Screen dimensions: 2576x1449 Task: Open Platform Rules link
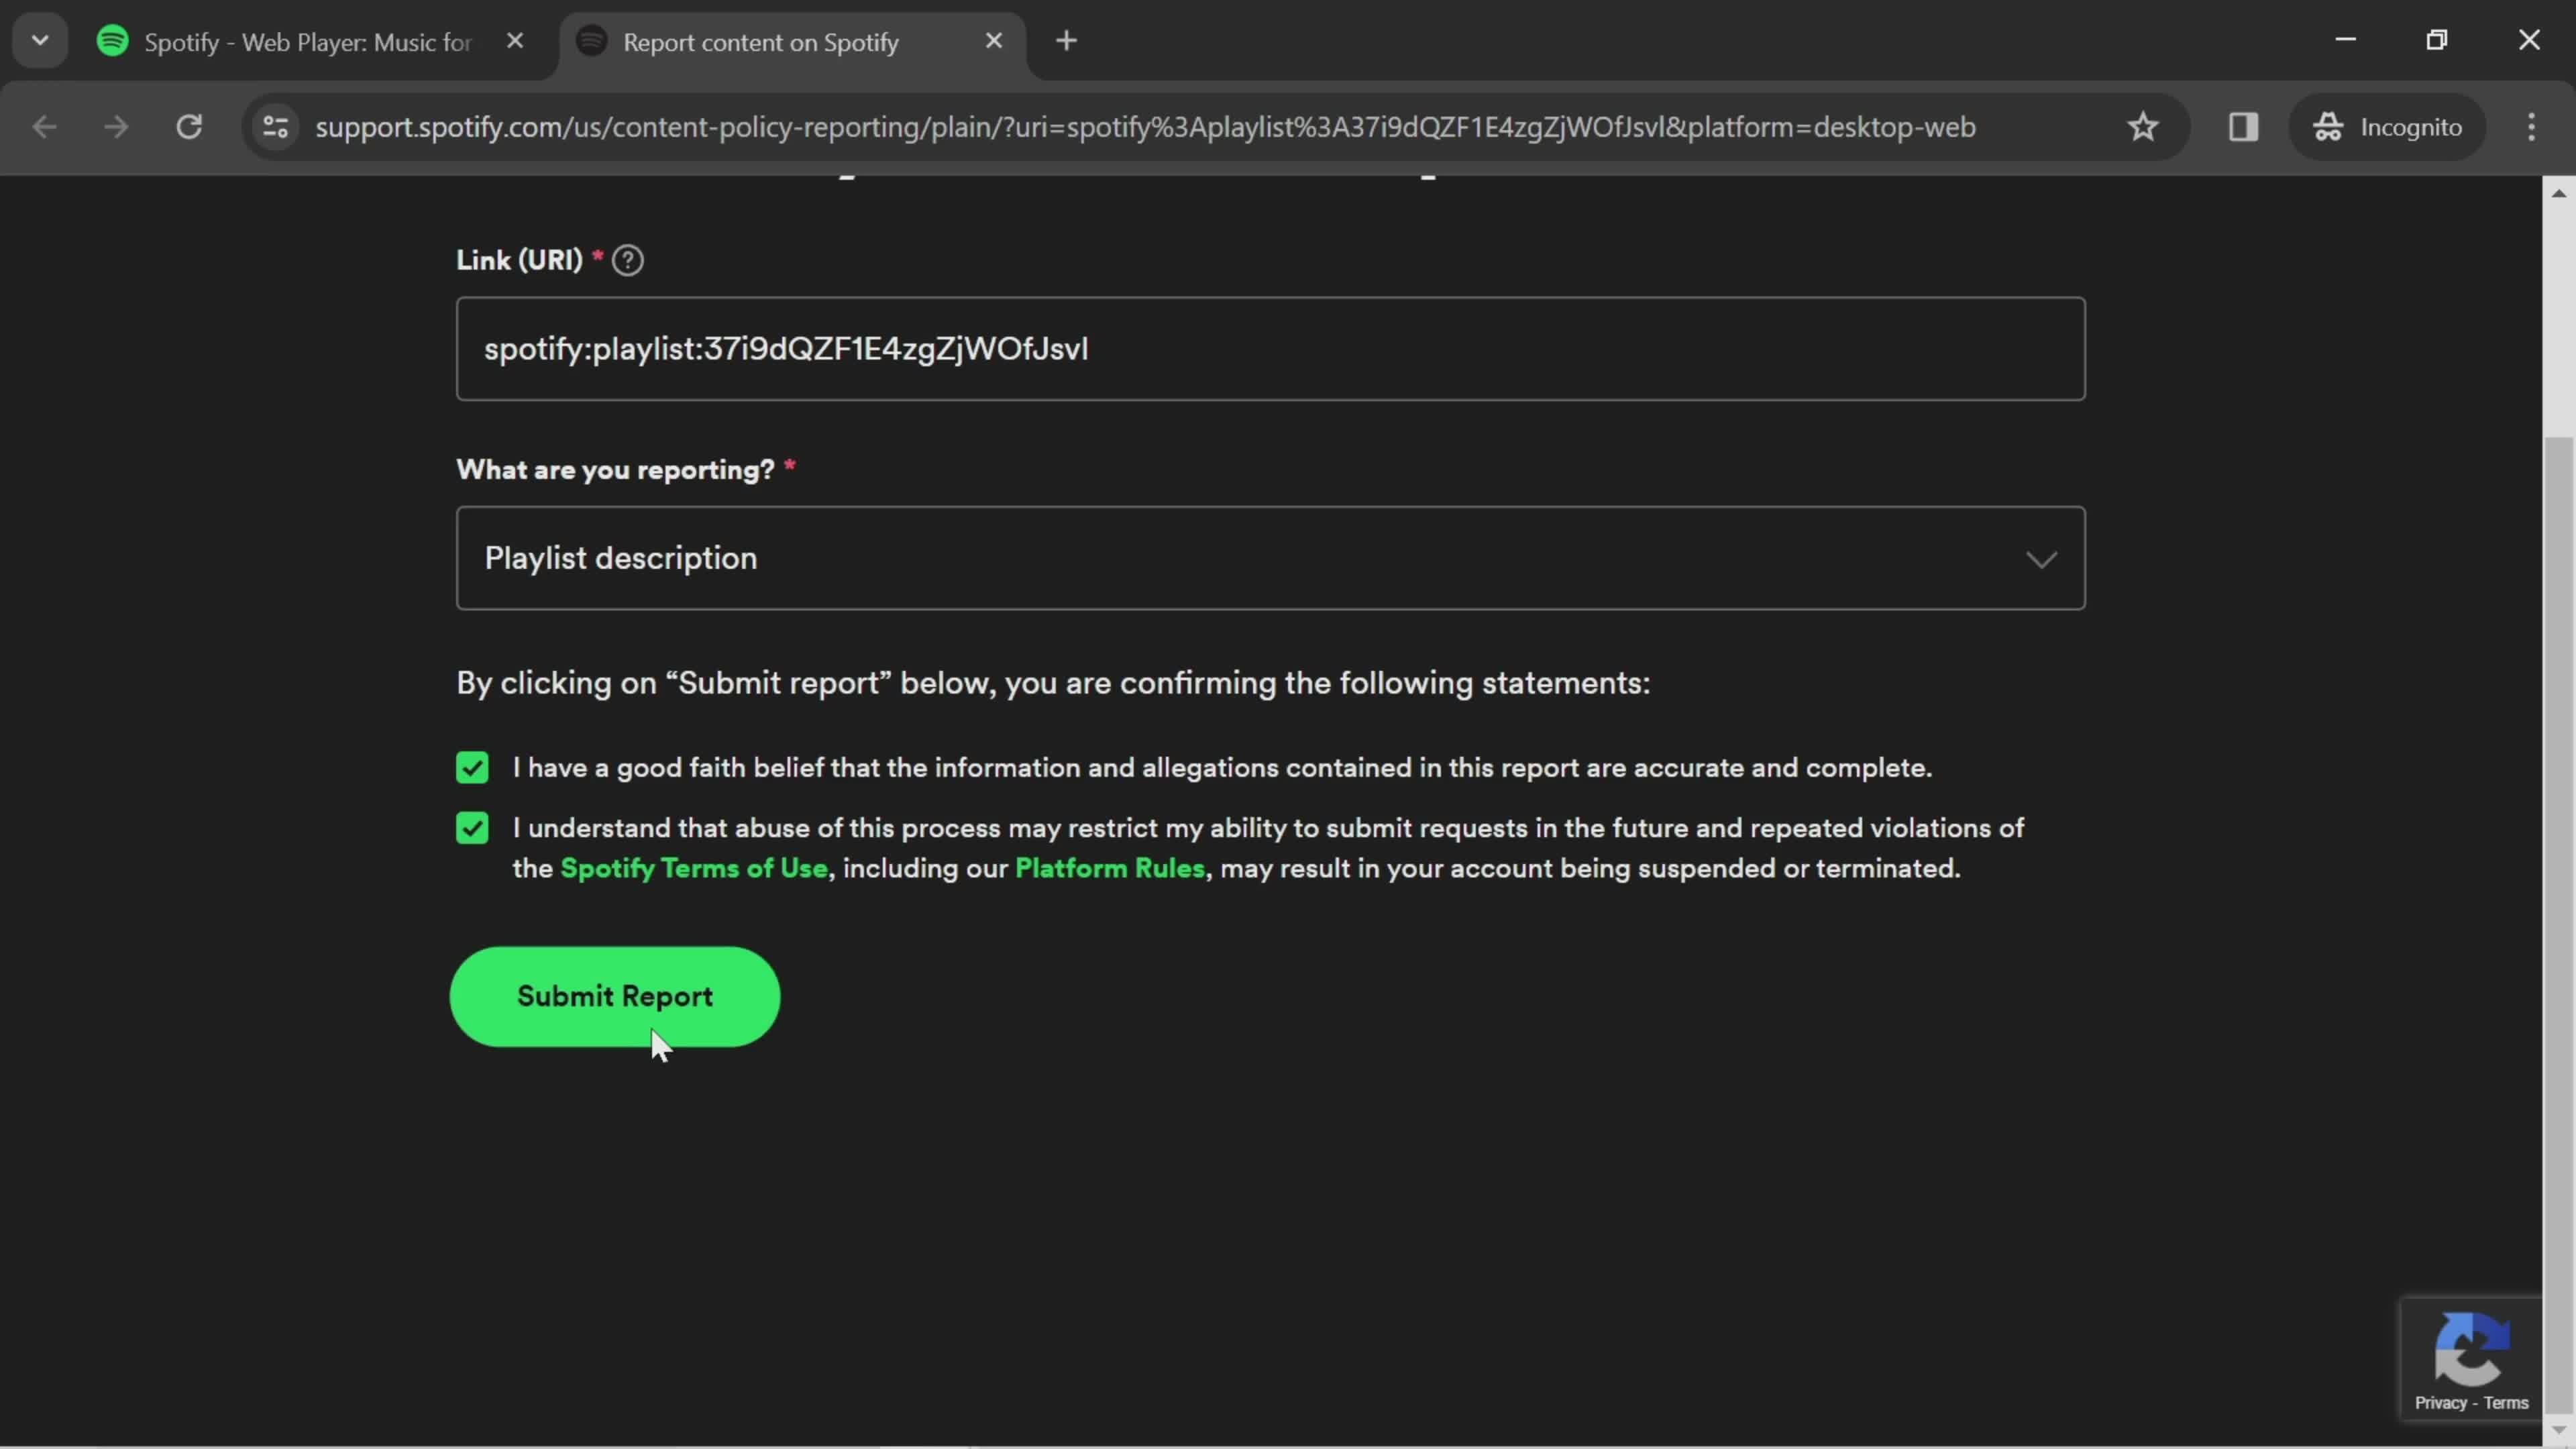pos(1110,868)
